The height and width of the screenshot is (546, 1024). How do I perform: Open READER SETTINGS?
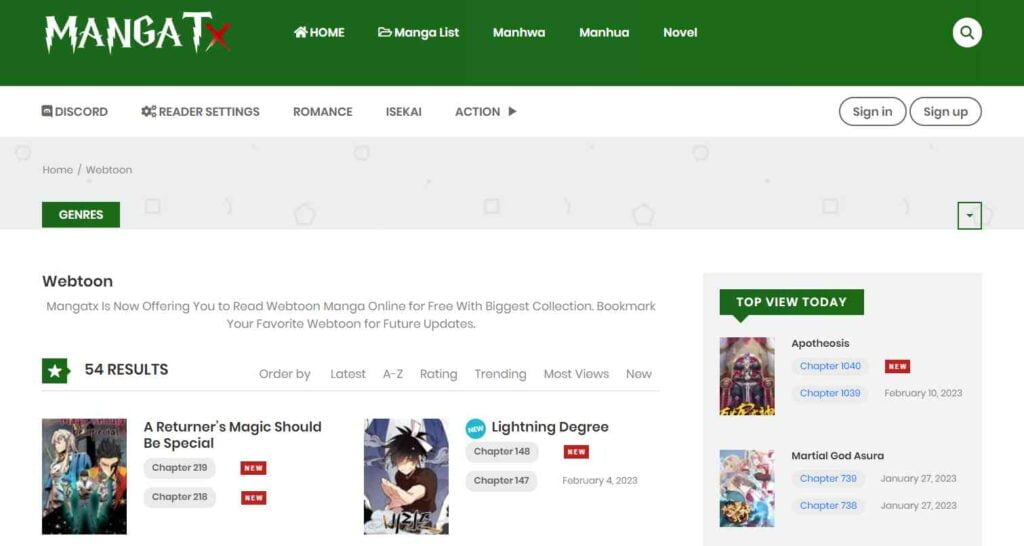pyautogui.click(x=200, y=112)
